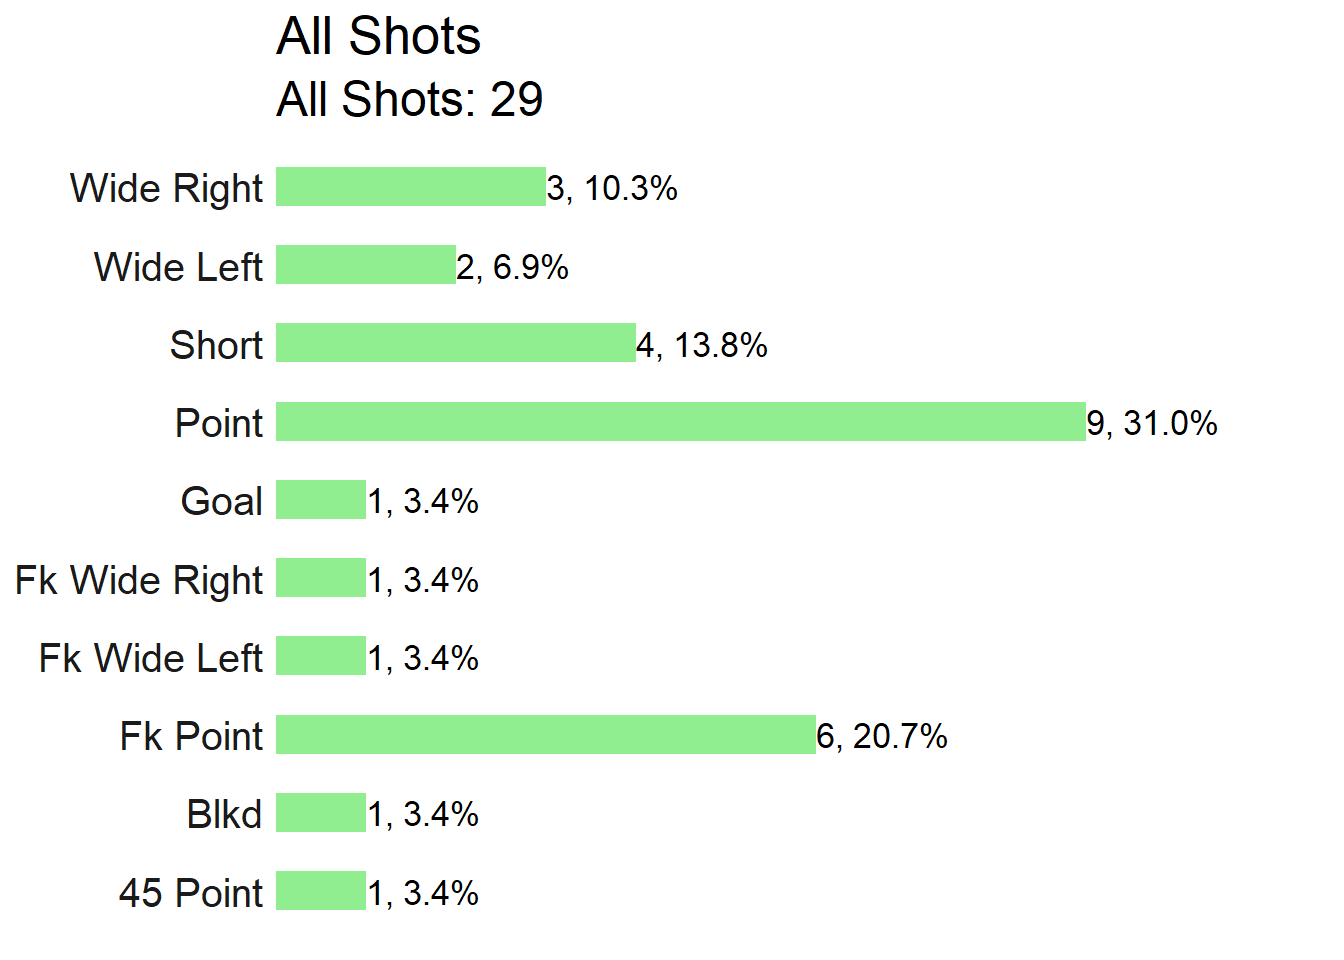
Task: Select the 45 Point bar
Action: (321, 891)
